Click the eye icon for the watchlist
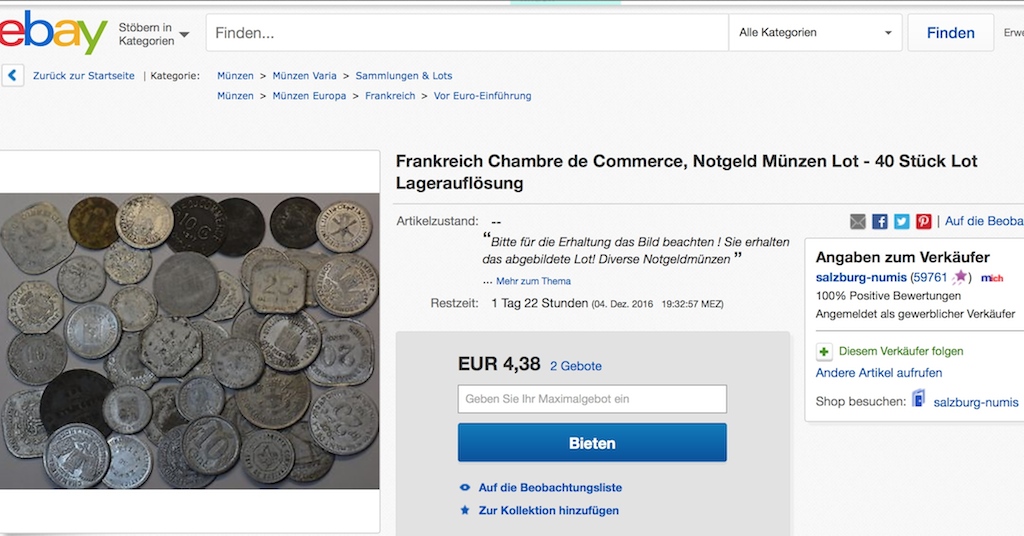 tap(465, 488)
